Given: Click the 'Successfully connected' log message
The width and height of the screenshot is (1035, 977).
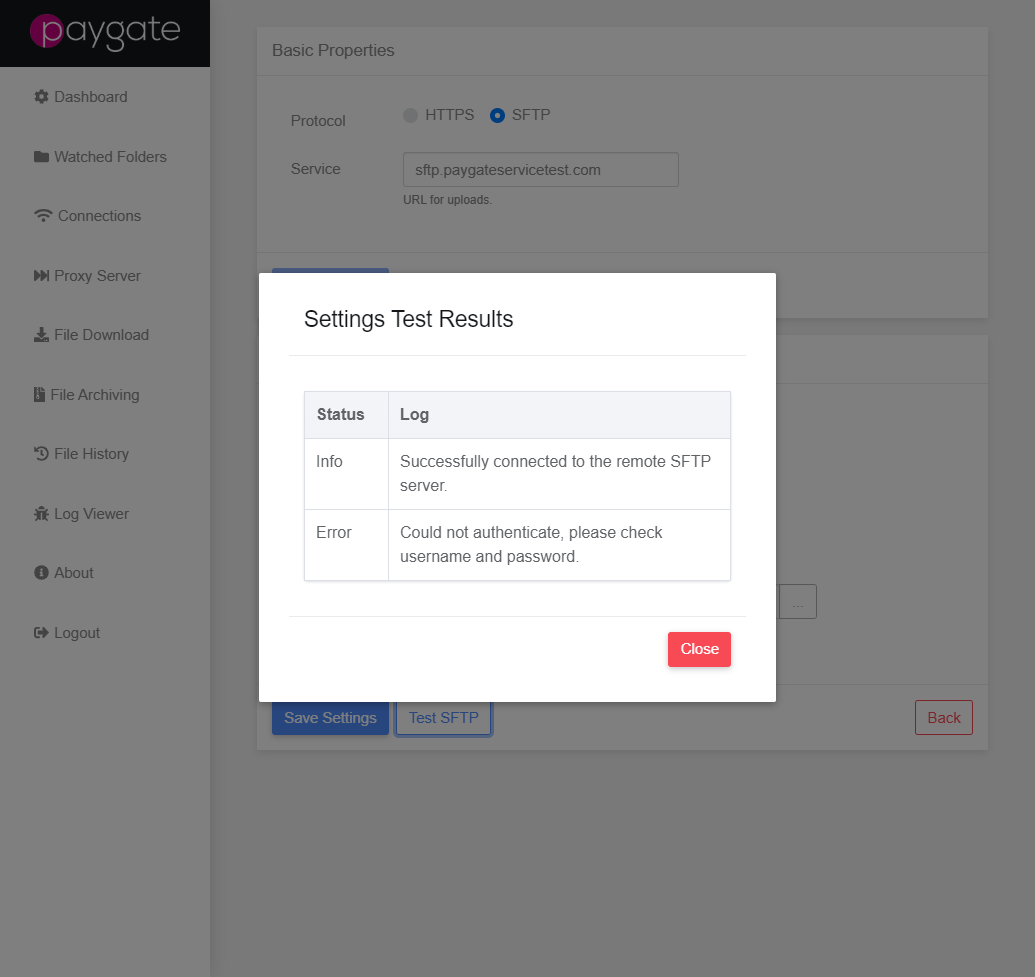Looking at the screenshot, I should coord(555,473).
